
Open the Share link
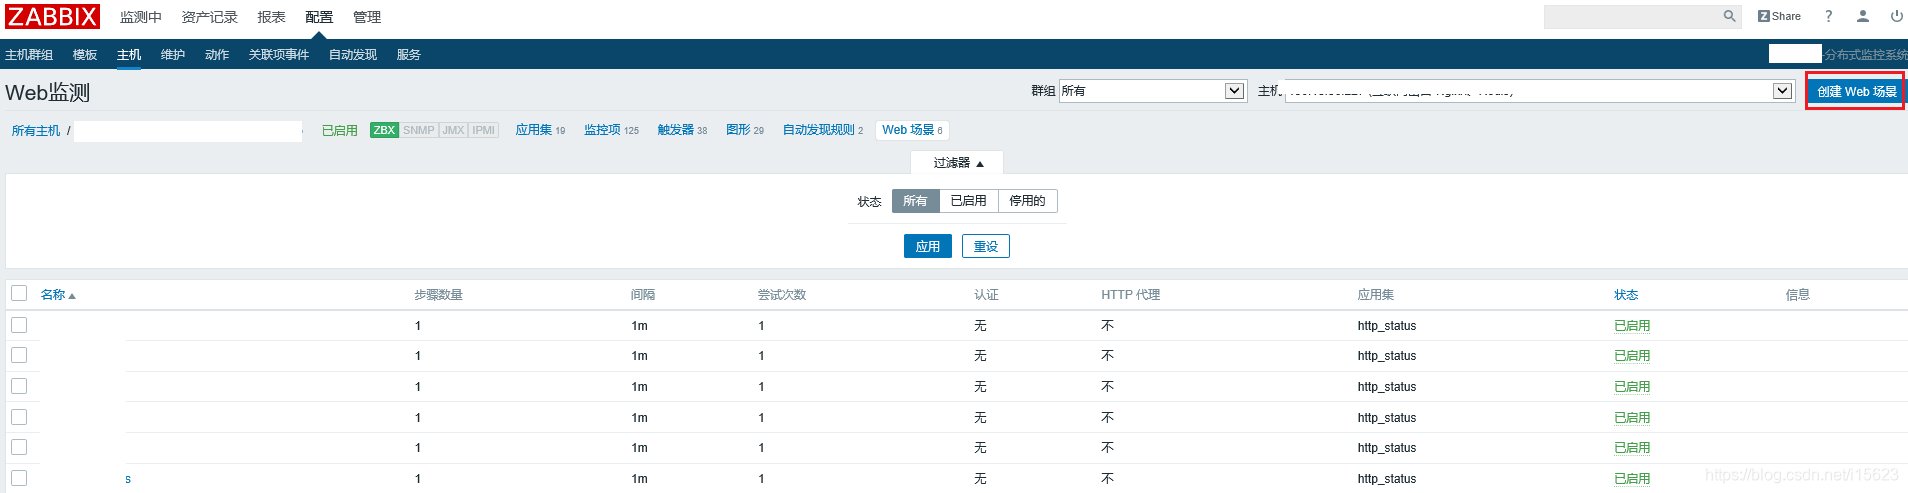(x=1779, y=16)
